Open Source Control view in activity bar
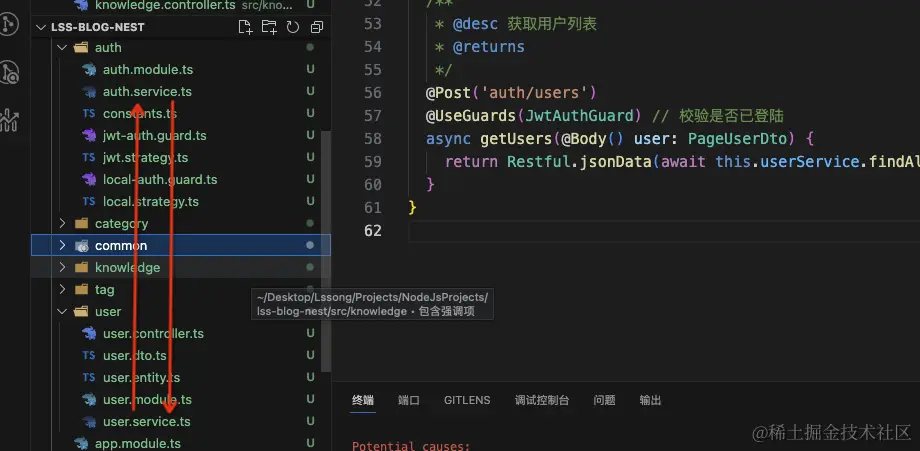 10,25
